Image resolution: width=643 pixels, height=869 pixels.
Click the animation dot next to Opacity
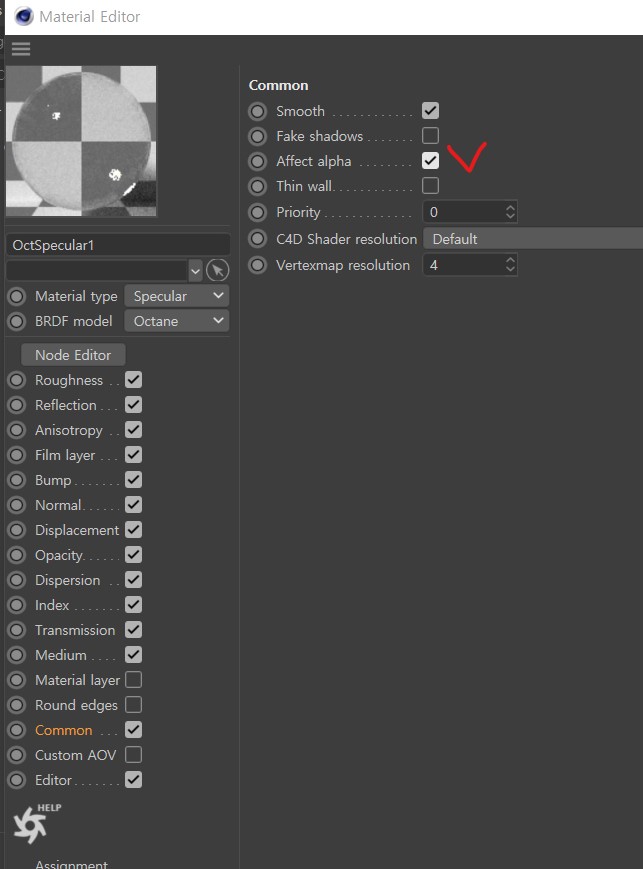click(17, 555)
